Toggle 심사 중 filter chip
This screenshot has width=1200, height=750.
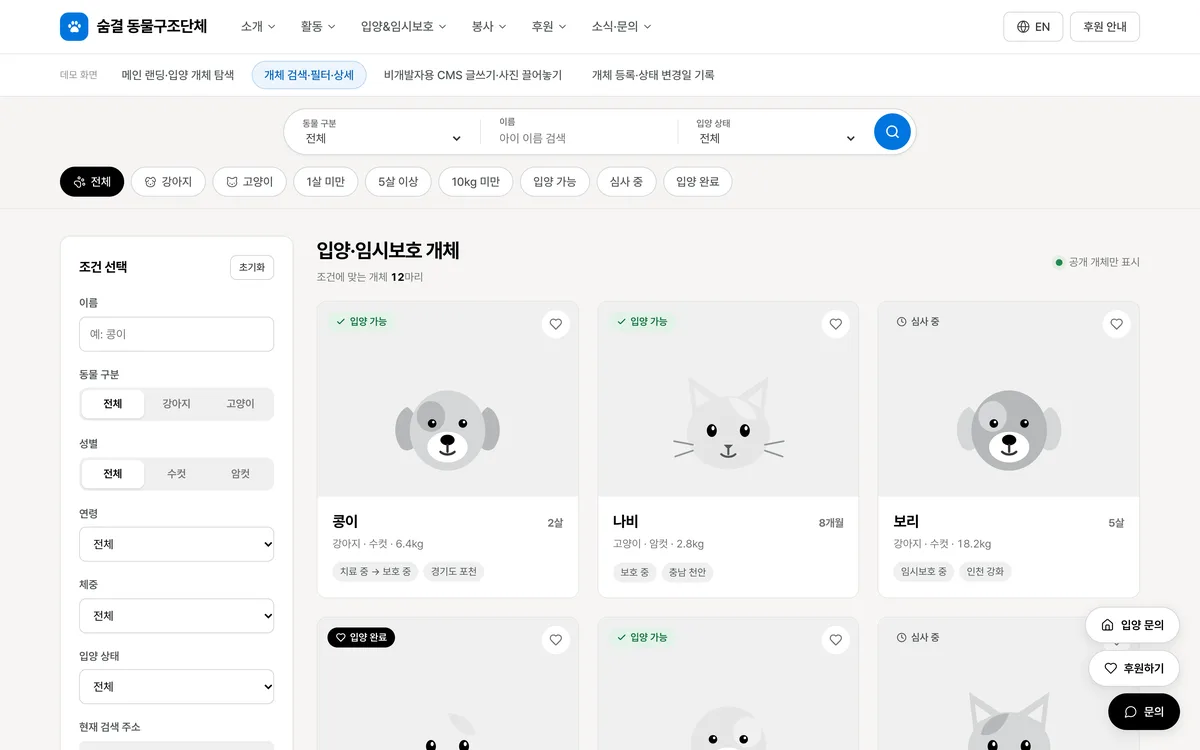626,182
